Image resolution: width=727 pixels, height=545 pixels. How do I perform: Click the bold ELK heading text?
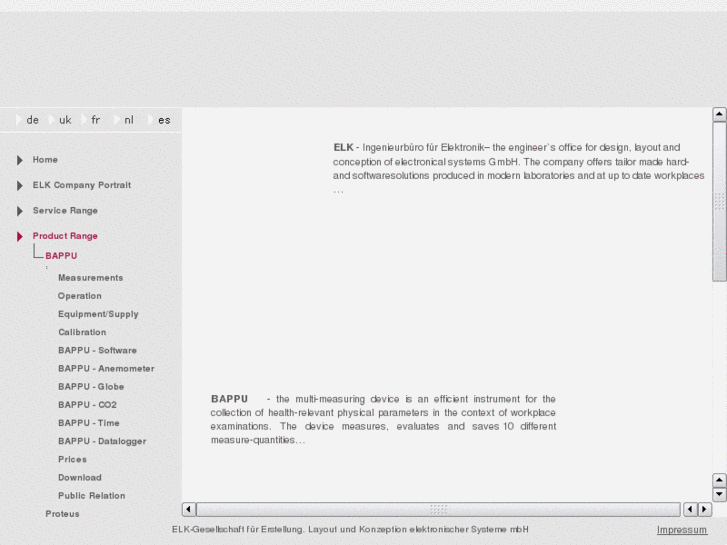pos(343,147)
